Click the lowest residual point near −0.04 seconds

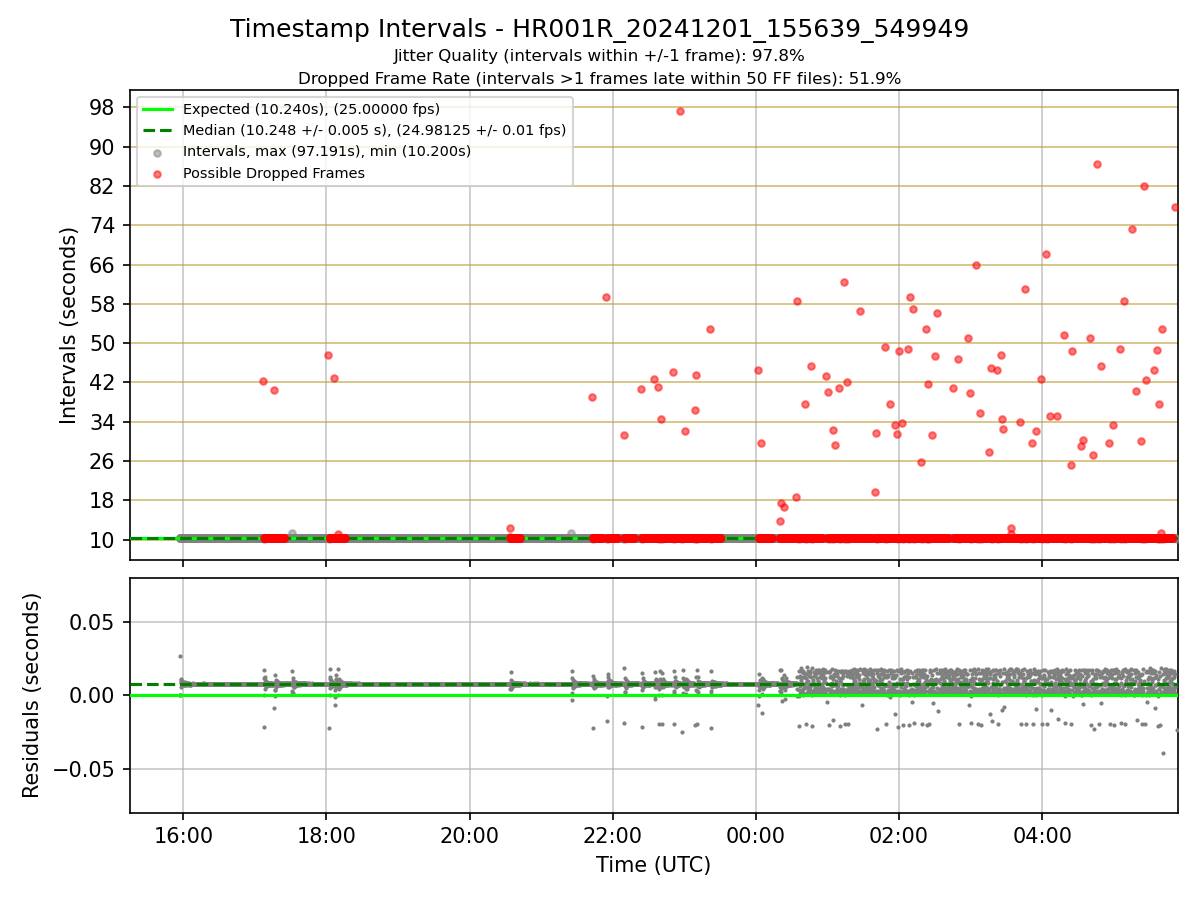pyautogui.click(x=1163, y=753)
